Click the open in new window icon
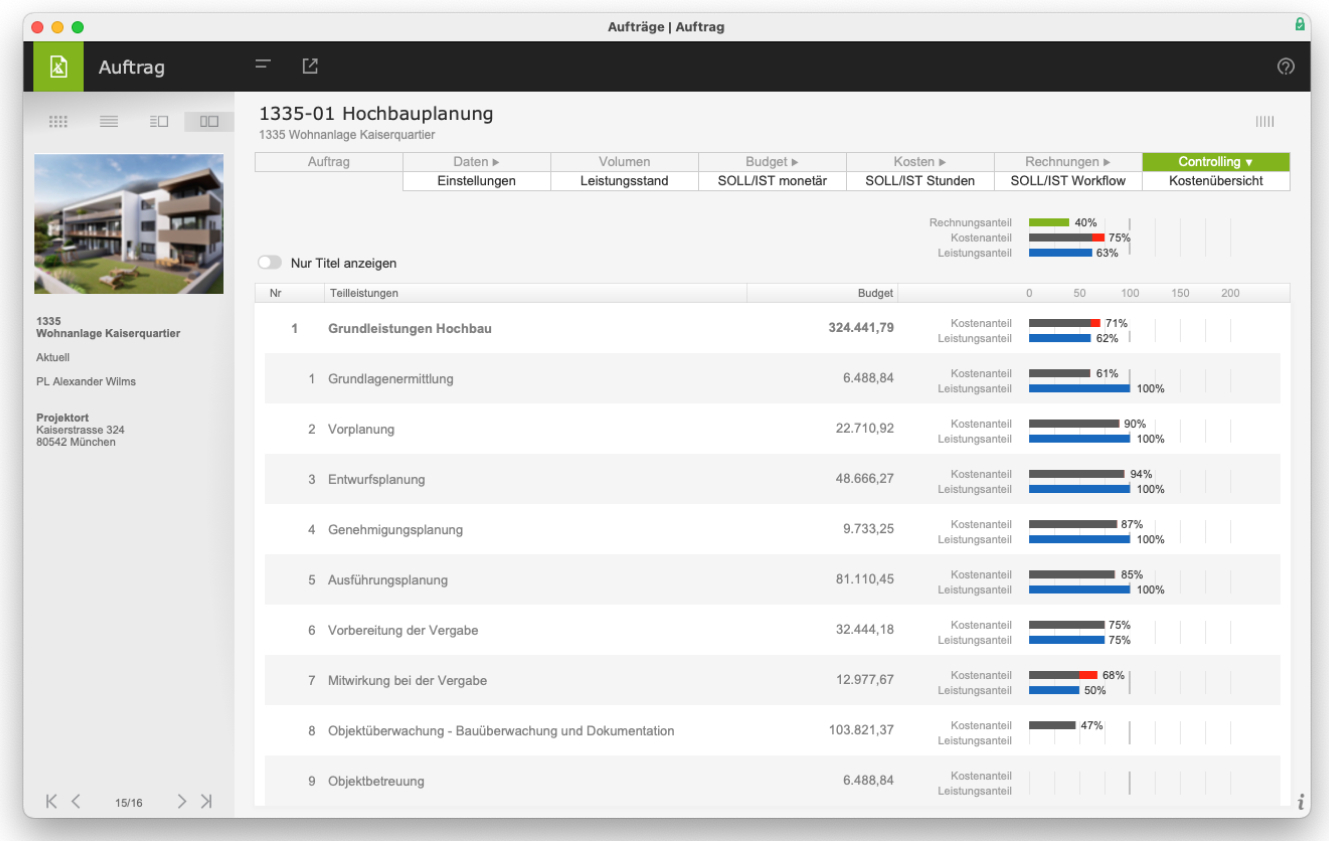Image resolution: width=1329 pixels, height=841 pixels. (x=310, y=65)
